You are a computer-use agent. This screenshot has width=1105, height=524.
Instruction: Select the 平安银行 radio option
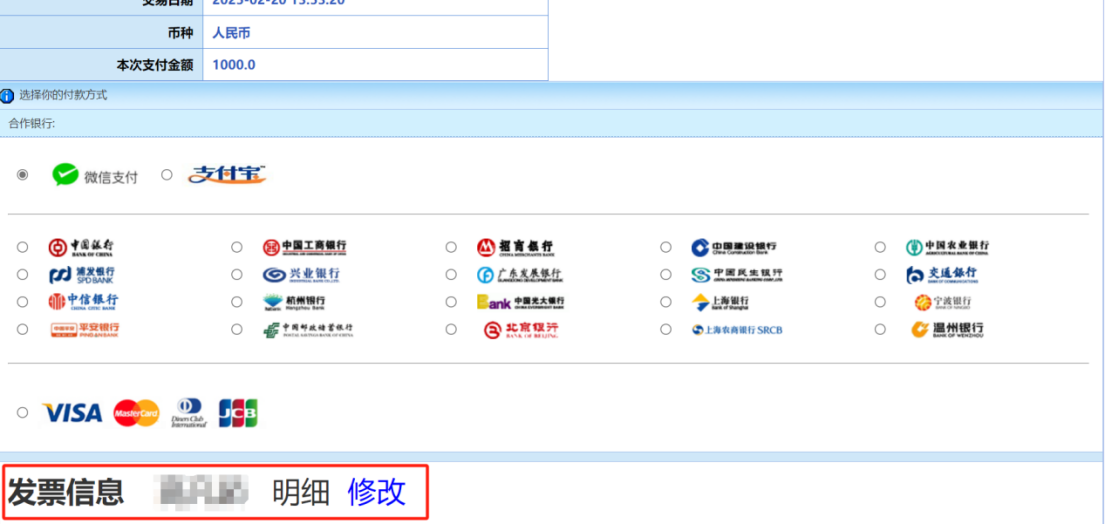pyautogui.click(x=23, y=329)
